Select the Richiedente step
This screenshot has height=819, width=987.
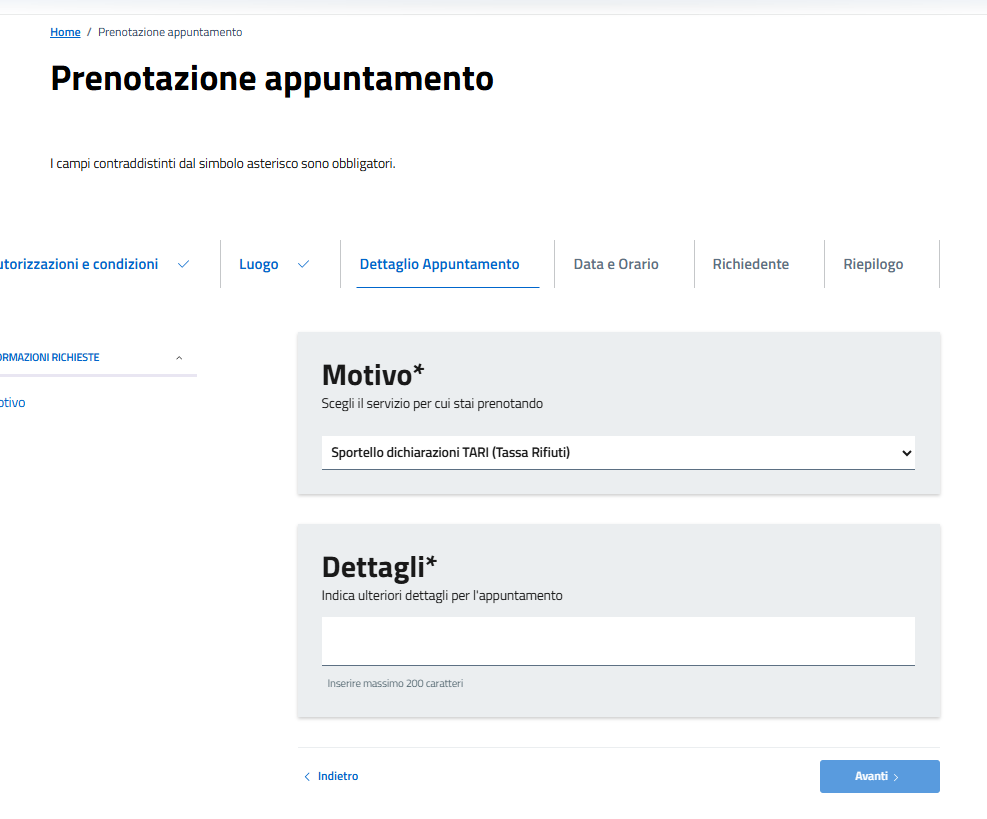click(753, 263)
